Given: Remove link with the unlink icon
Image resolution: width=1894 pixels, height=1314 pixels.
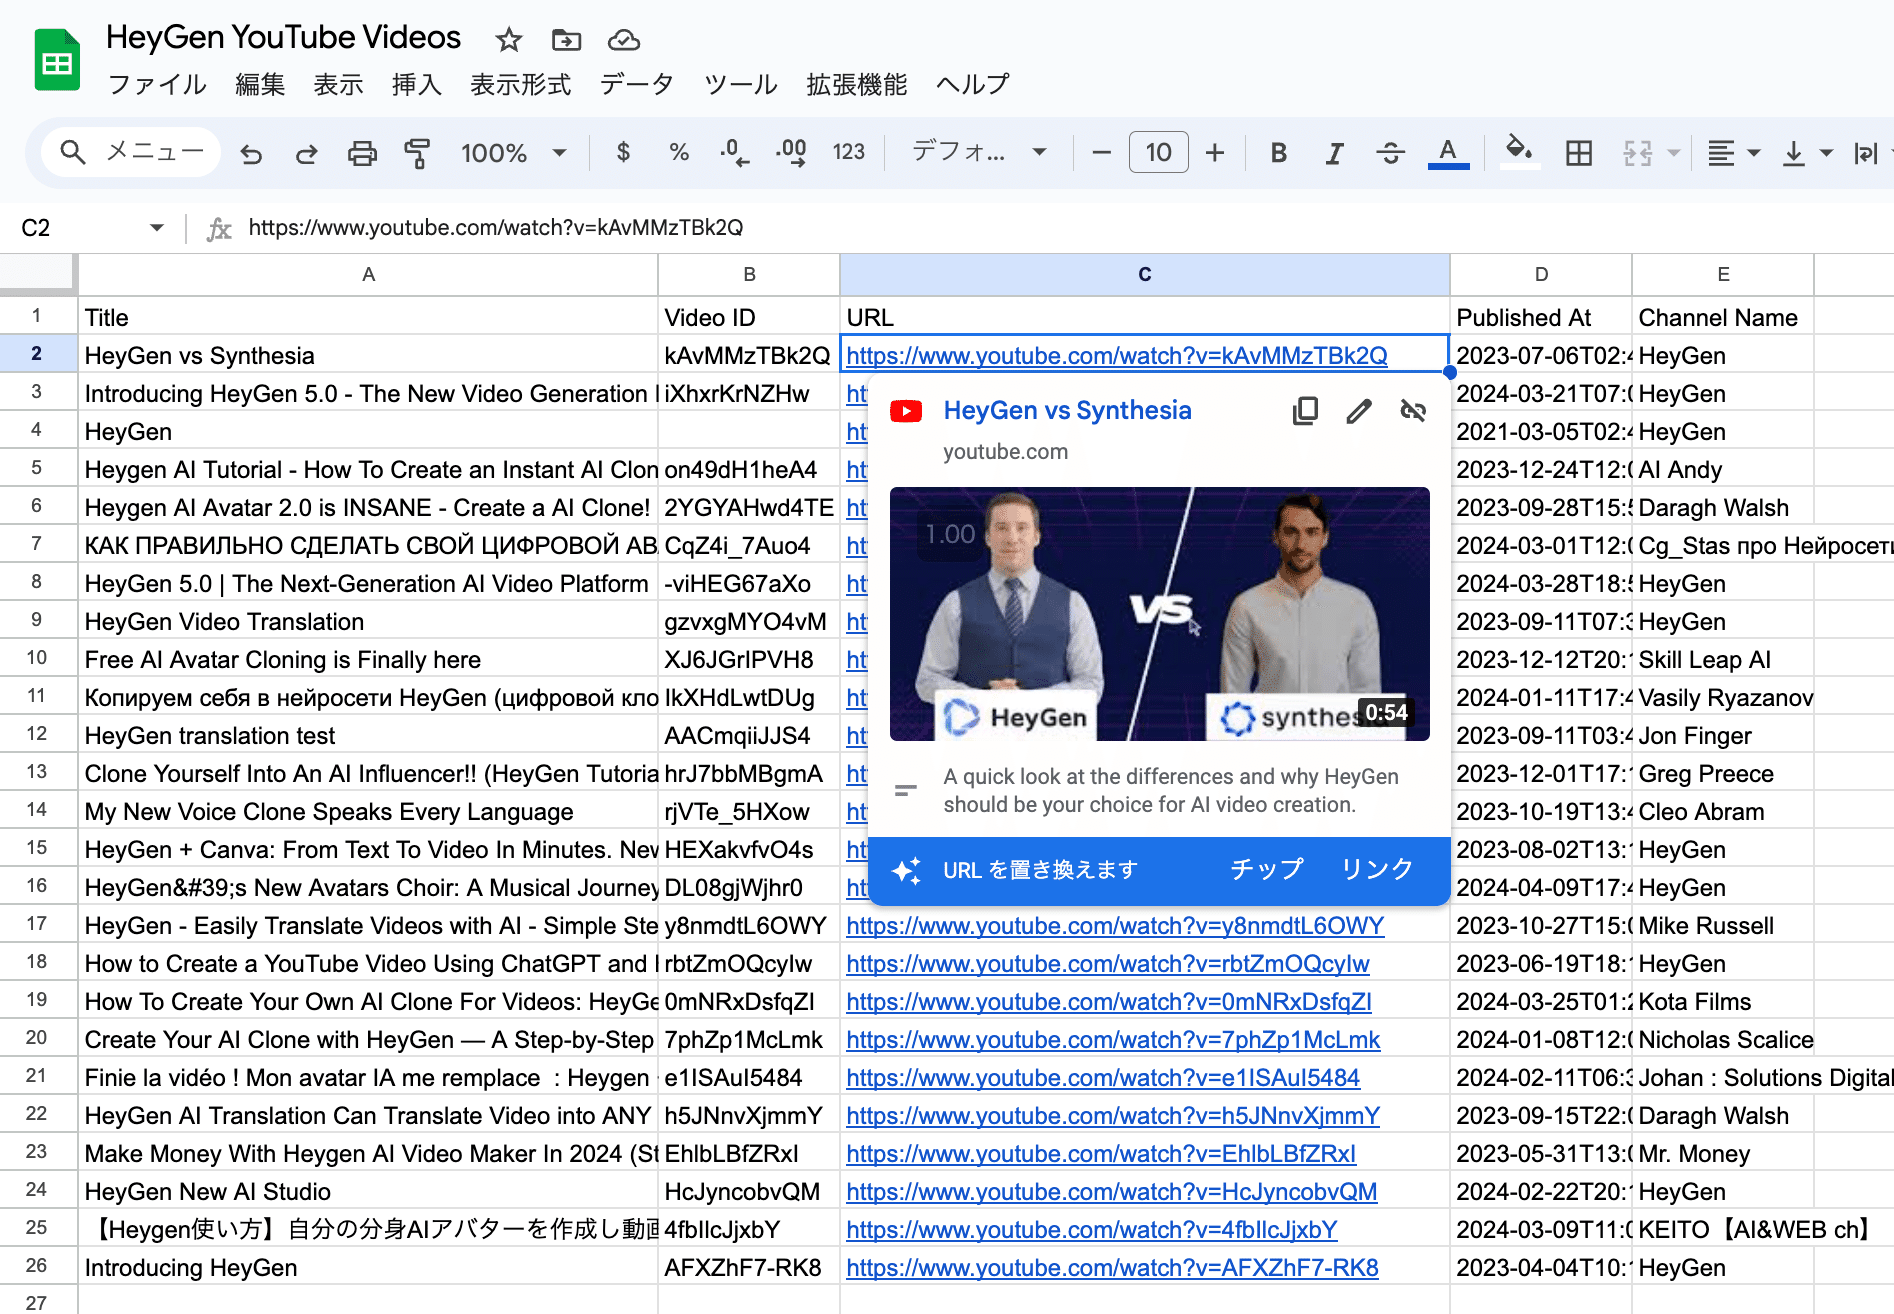Looking at the screenshot, I should pyautogui.click(x=1413, y=411).
